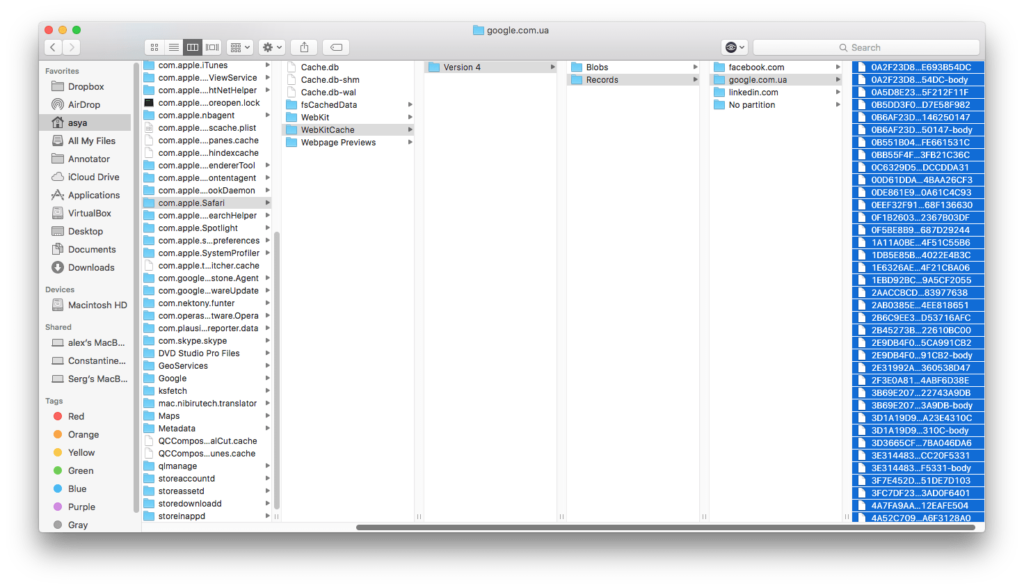Switch to cover flow view
Screen dimensions: 1024x588
[212, 47]
